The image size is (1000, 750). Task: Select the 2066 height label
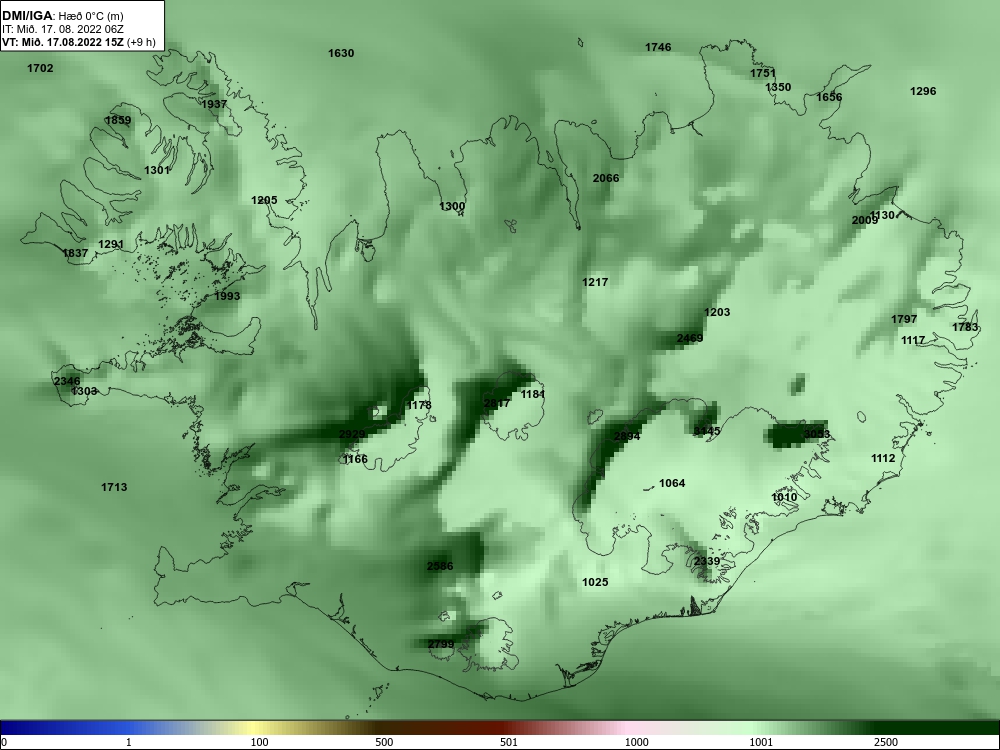point(606,178)
